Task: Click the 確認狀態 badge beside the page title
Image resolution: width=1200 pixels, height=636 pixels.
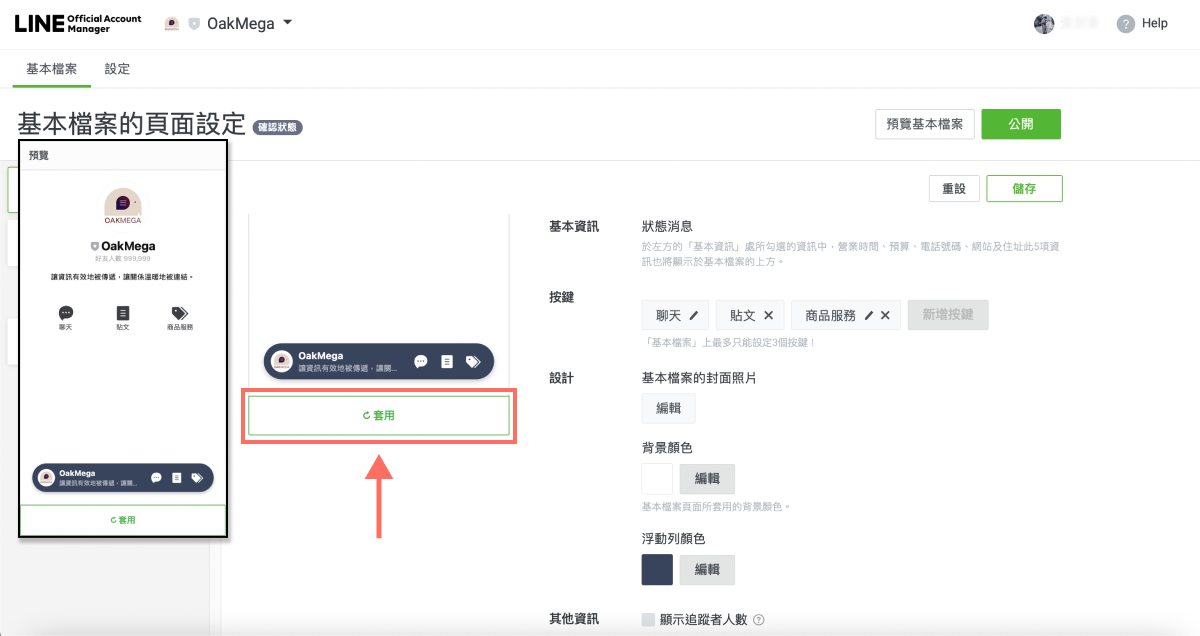Action: [278, 127]
